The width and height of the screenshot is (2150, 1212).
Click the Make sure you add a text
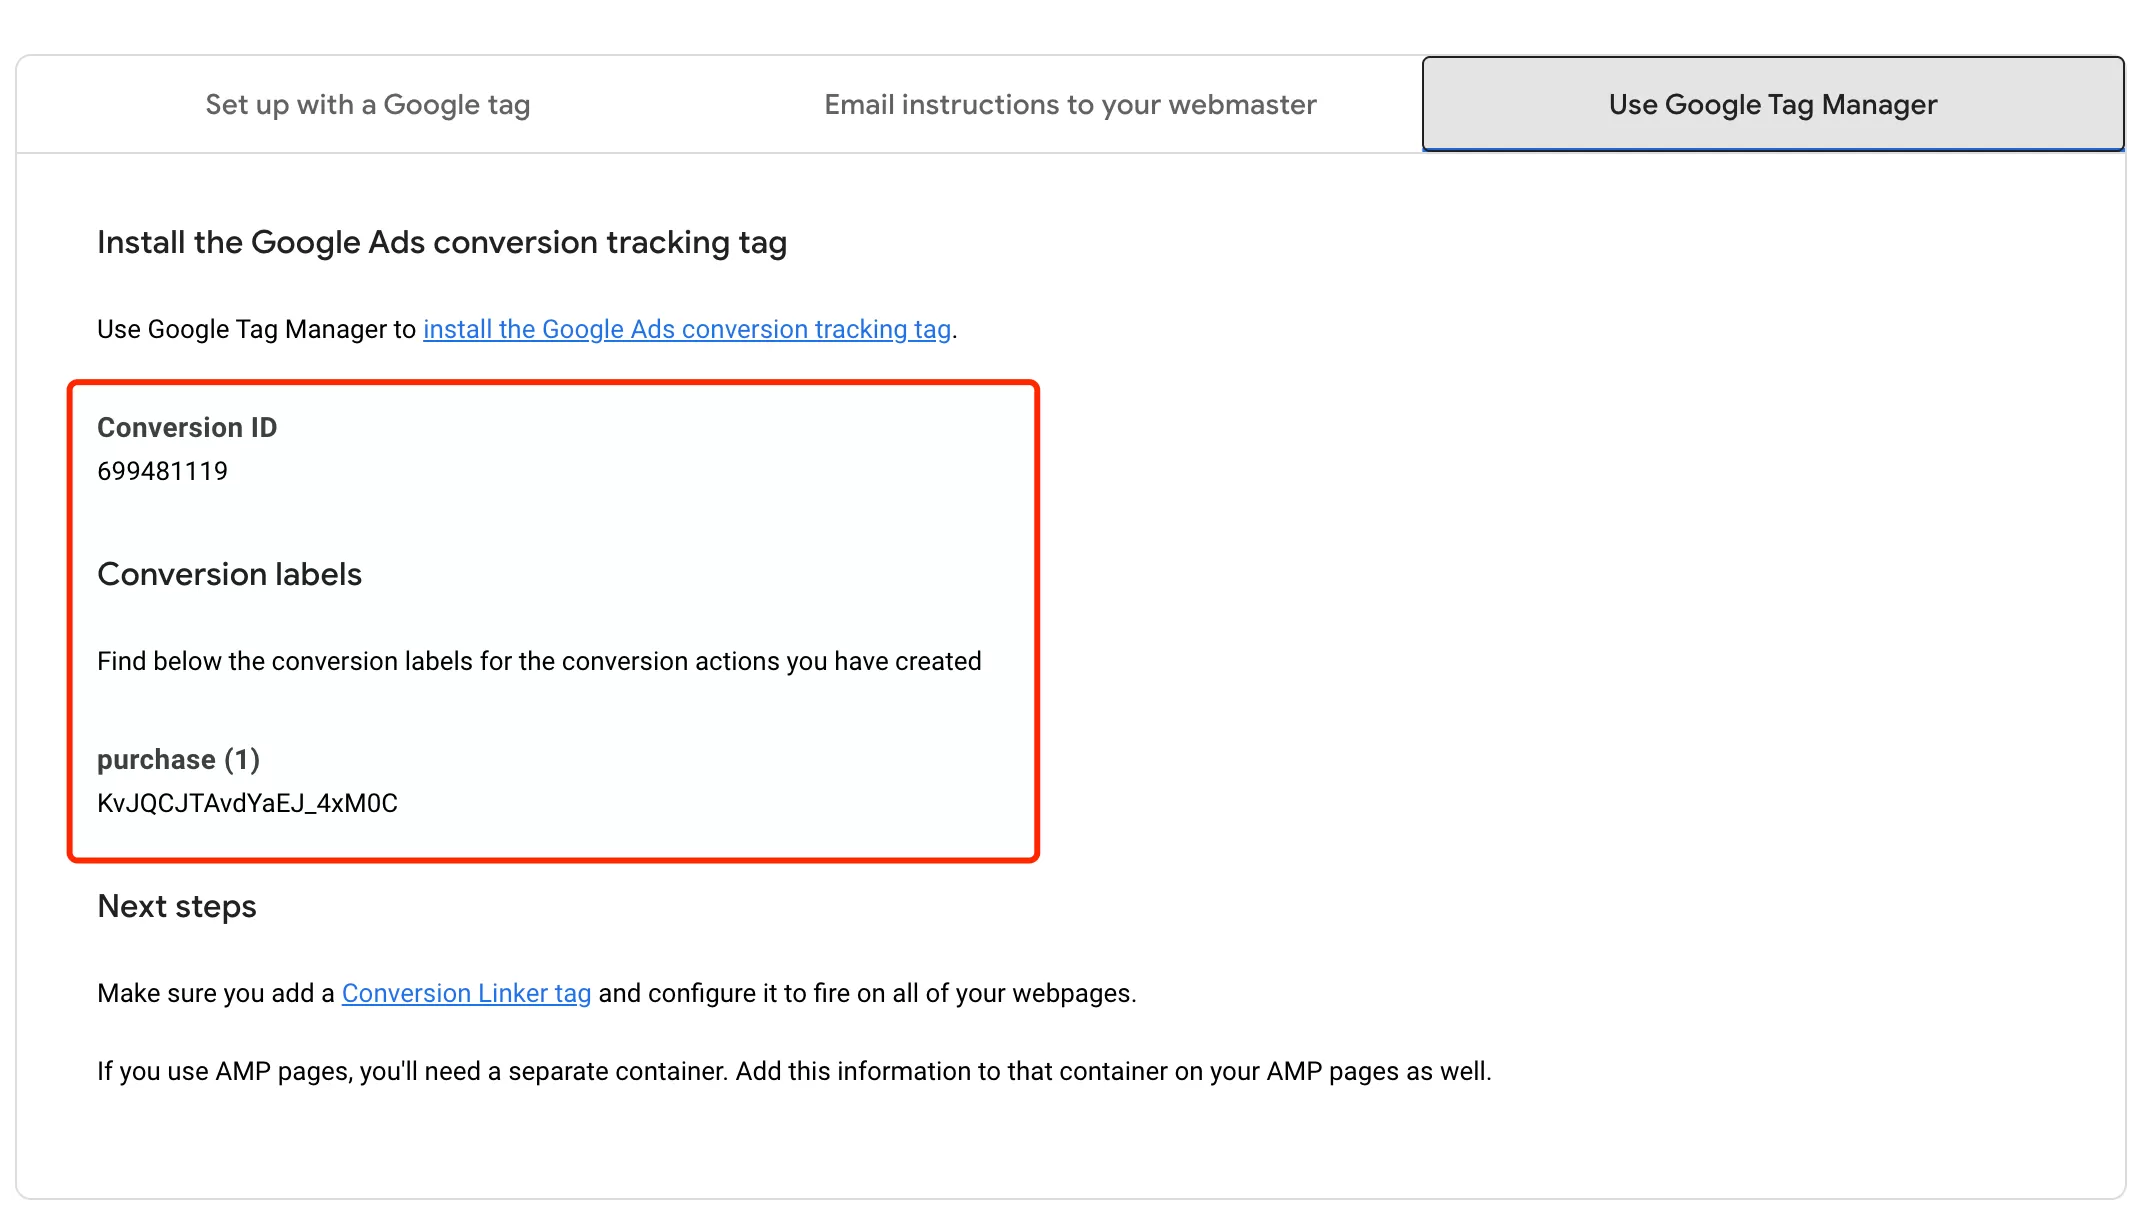[x=215, y=993]
